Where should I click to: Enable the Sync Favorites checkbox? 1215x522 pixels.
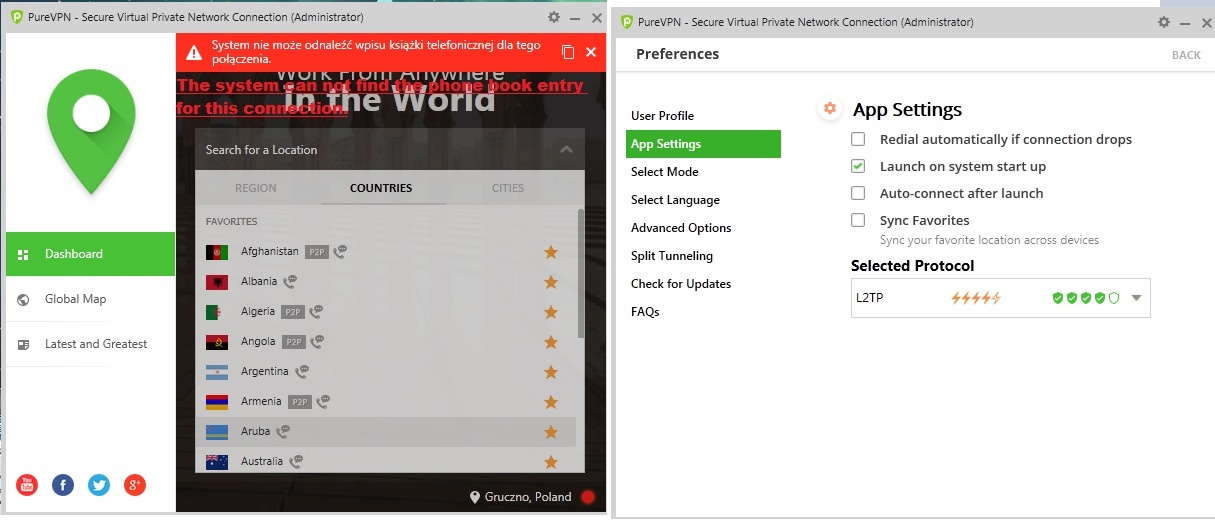pyautogui.click(x=858, y=220)
